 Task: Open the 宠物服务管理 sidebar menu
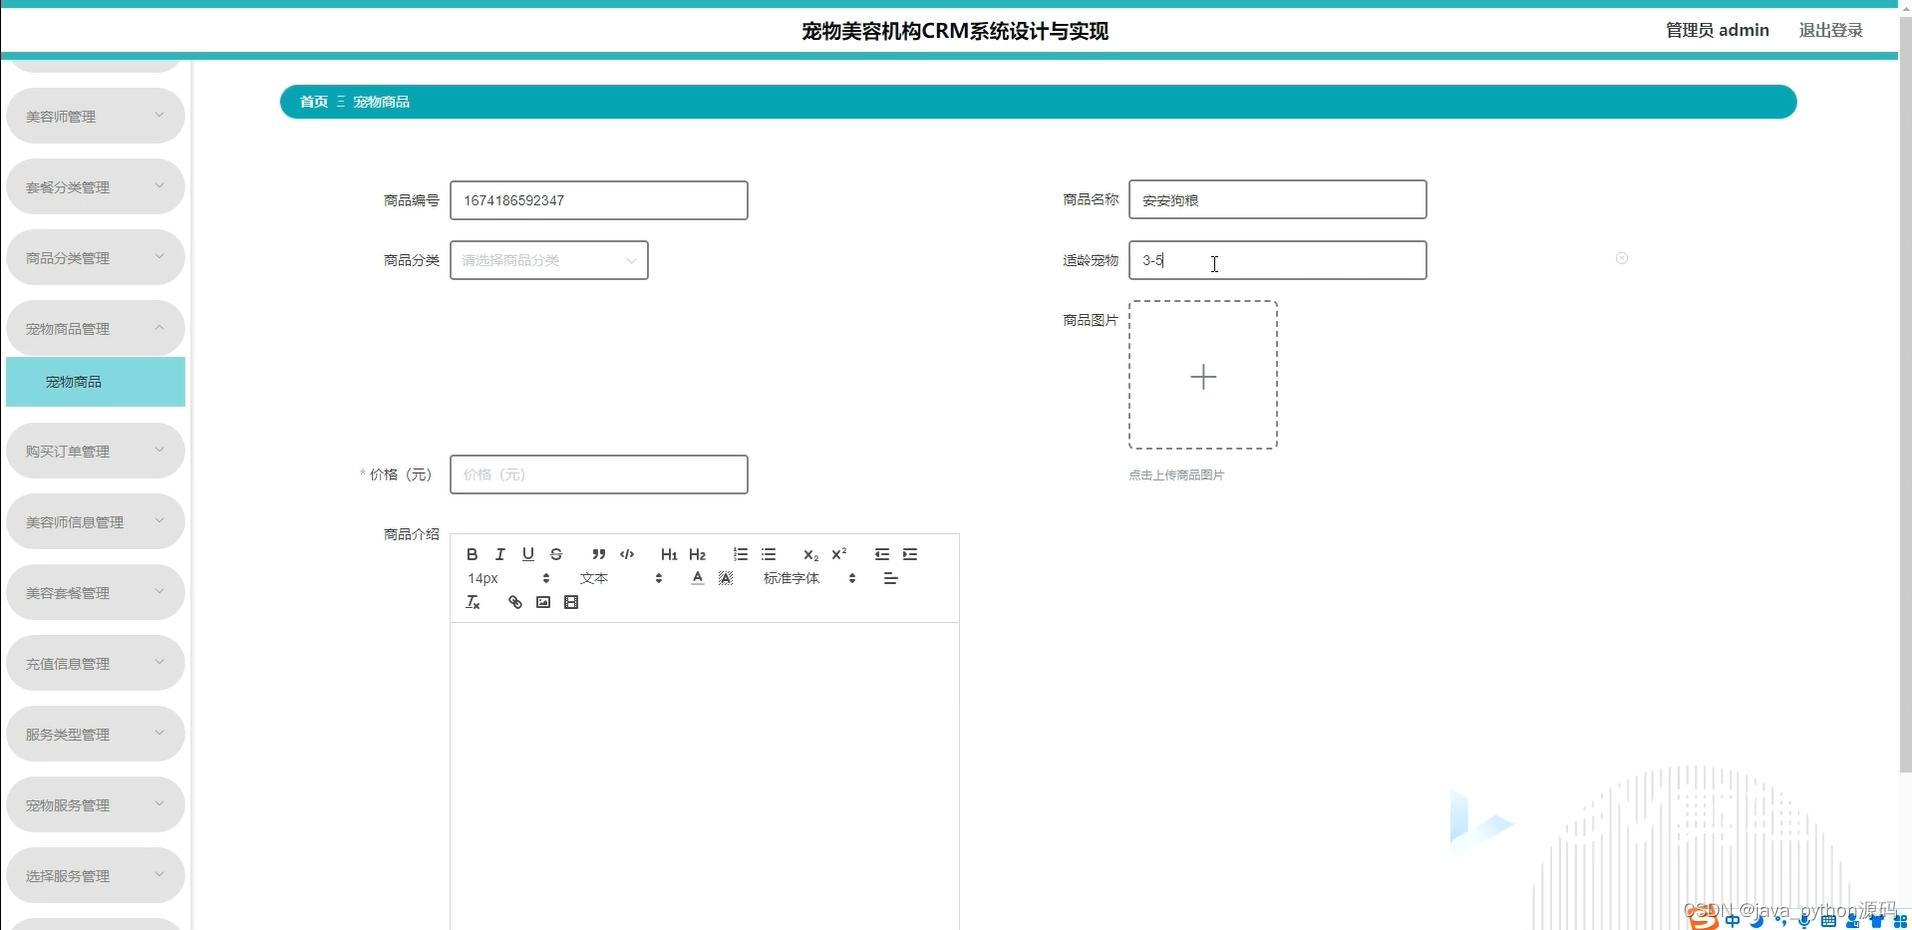(95, 805)
